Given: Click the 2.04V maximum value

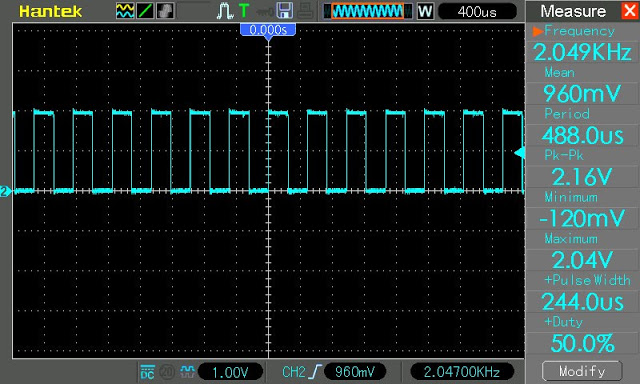Looking at the screenshot, I should coord(582,260).
